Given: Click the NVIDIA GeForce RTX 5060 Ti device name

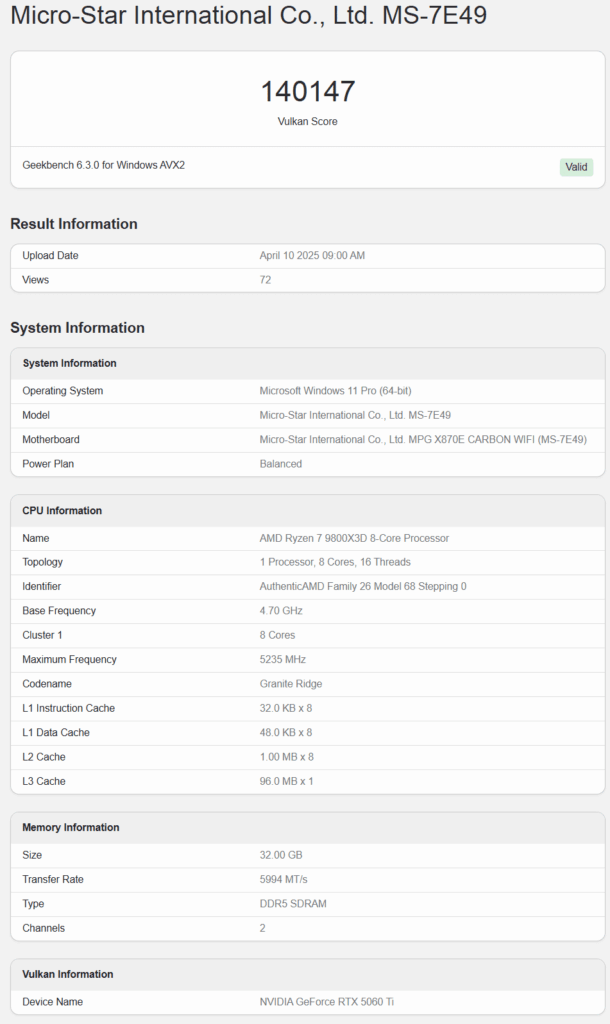Looking at the screenshot, I should coord(327,1002).
